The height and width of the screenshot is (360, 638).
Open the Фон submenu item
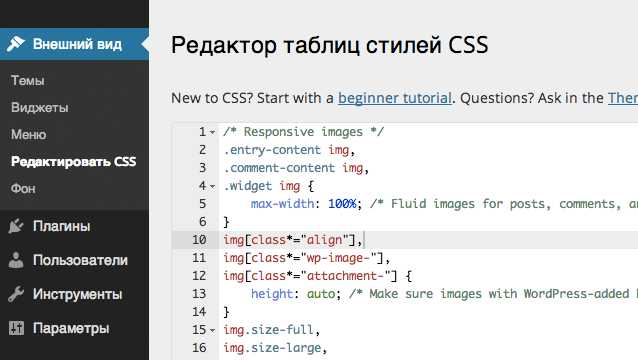coord(23,189)
